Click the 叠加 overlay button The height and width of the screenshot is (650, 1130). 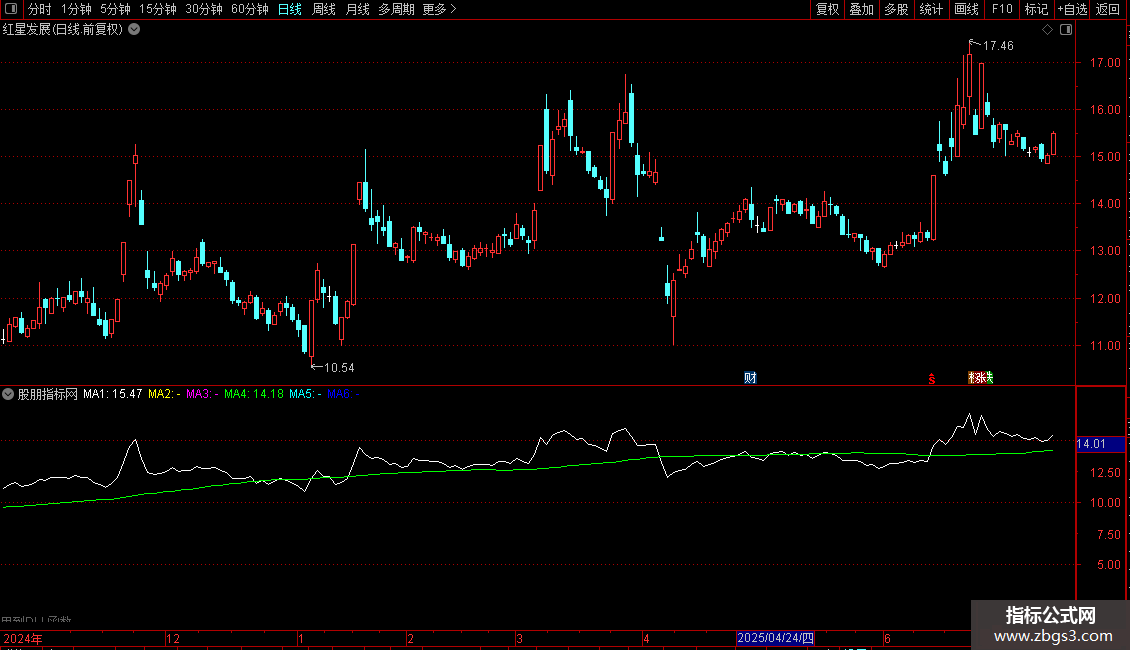861,9
